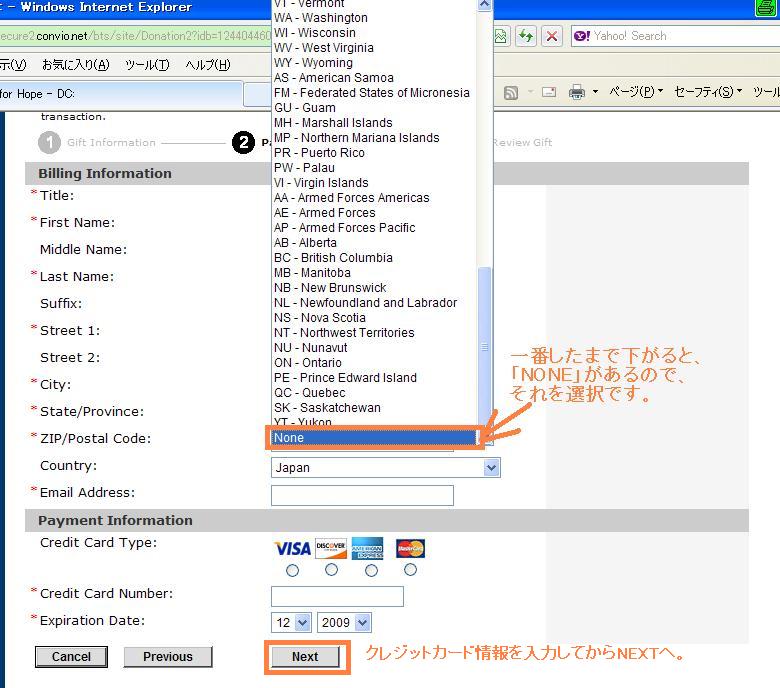Select MH - Marshall Islands option
Viewport: 780px width, 688px height.
pyautogui.click(x=374, y=123)
